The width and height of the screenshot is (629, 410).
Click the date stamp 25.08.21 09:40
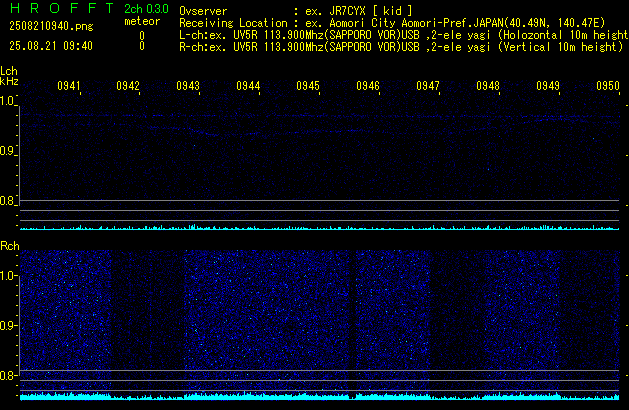tap(51, 46)
